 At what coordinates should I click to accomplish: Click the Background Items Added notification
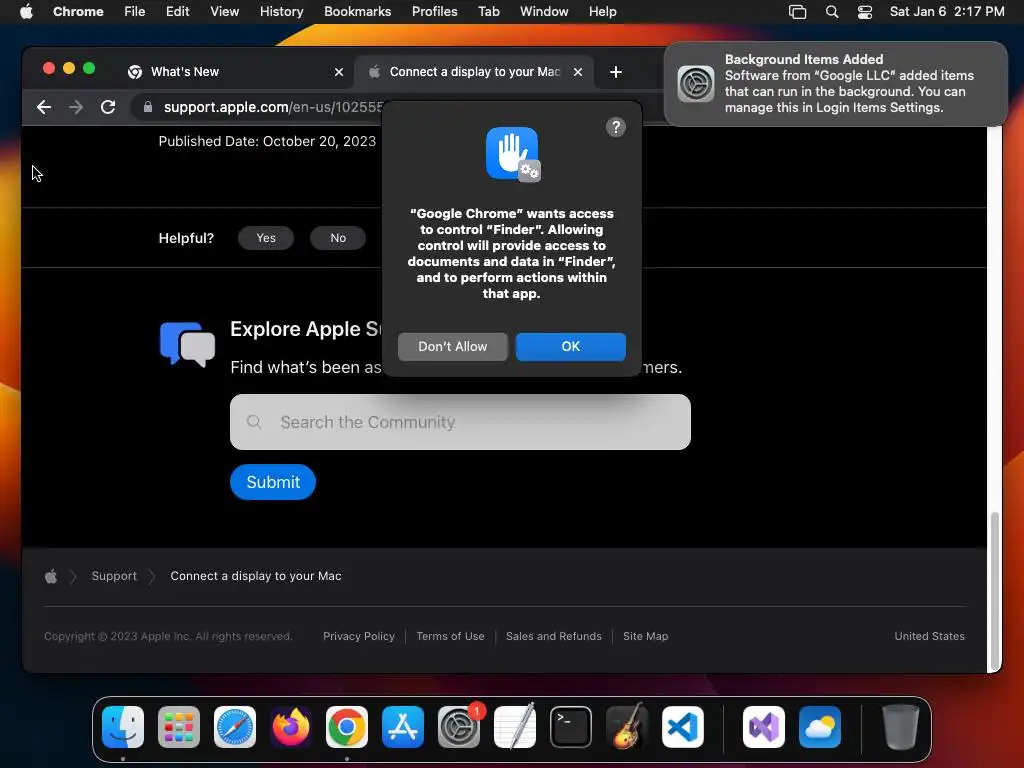pyautogui.click(x=835, y=84)
